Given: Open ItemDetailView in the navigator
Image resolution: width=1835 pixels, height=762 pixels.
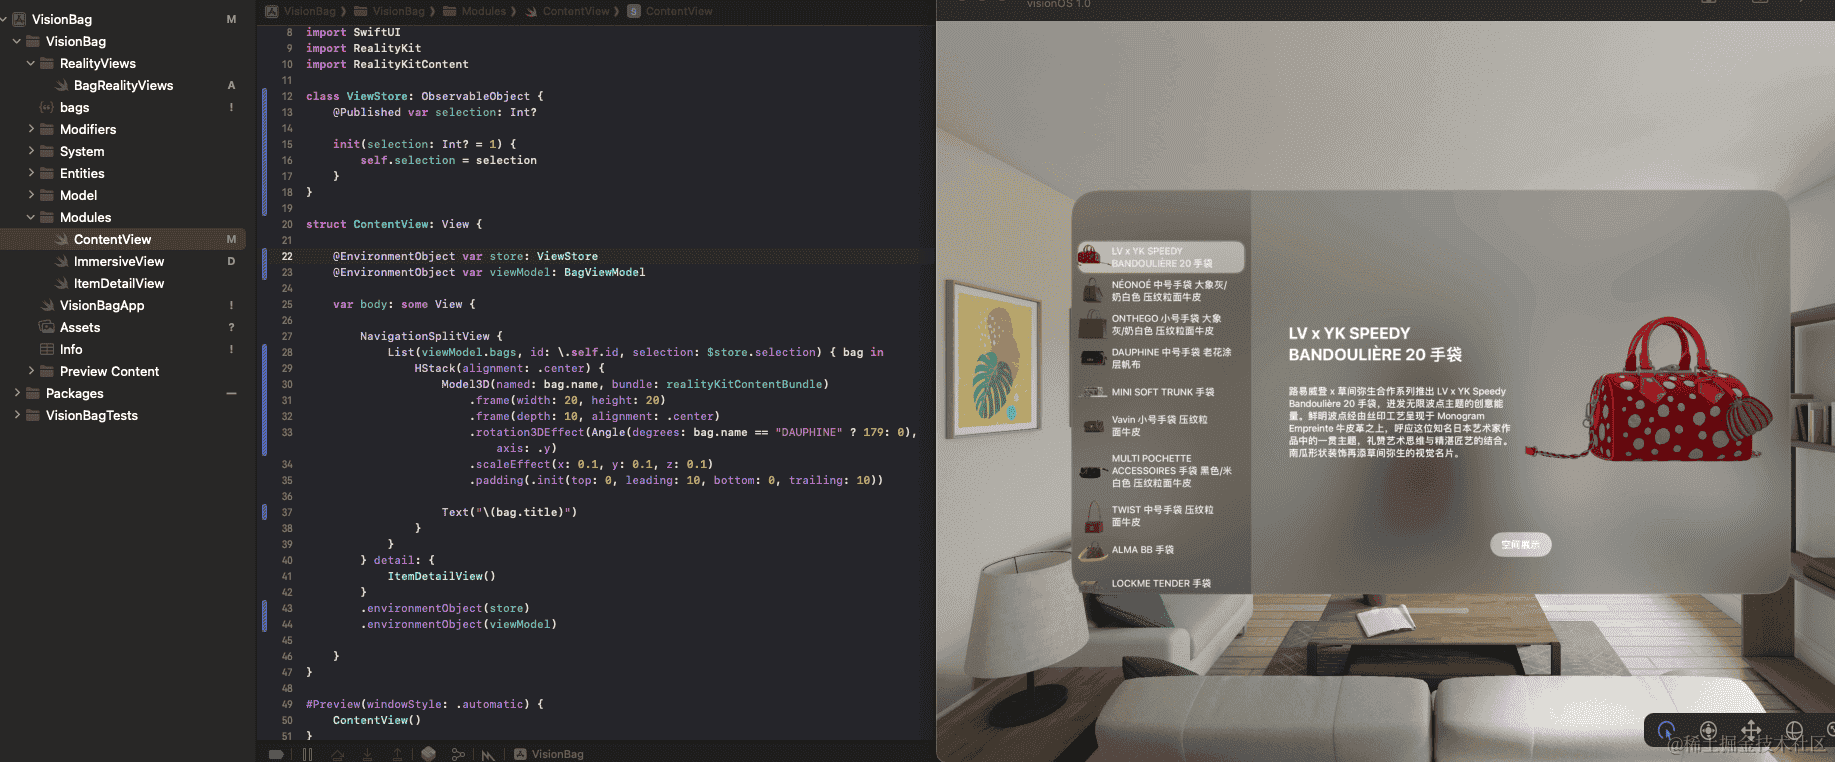Looking at the screenshot, I should tap(119, 283).
